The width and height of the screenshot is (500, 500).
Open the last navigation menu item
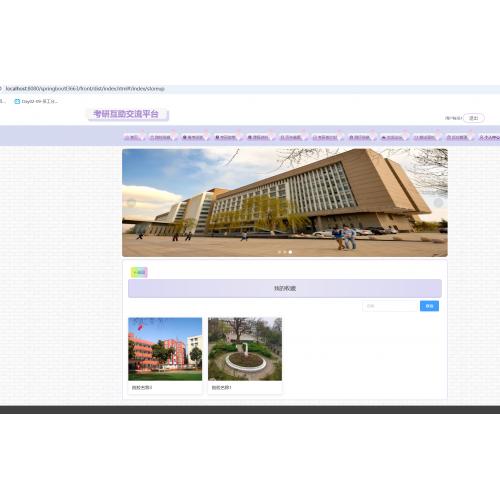[489, 137]
